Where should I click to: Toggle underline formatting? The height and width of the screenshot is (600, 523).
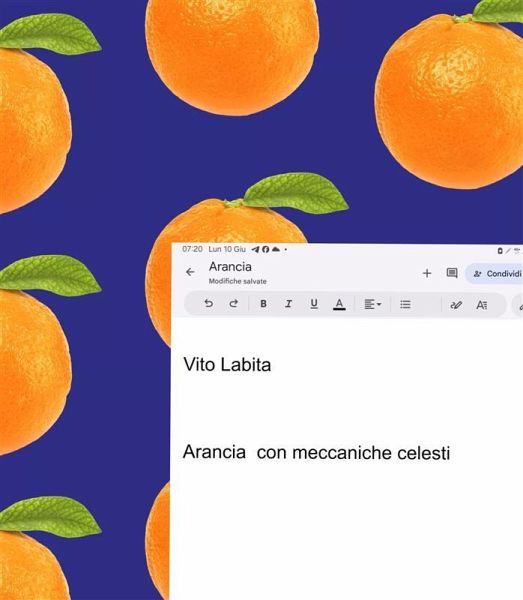[314, 304]
